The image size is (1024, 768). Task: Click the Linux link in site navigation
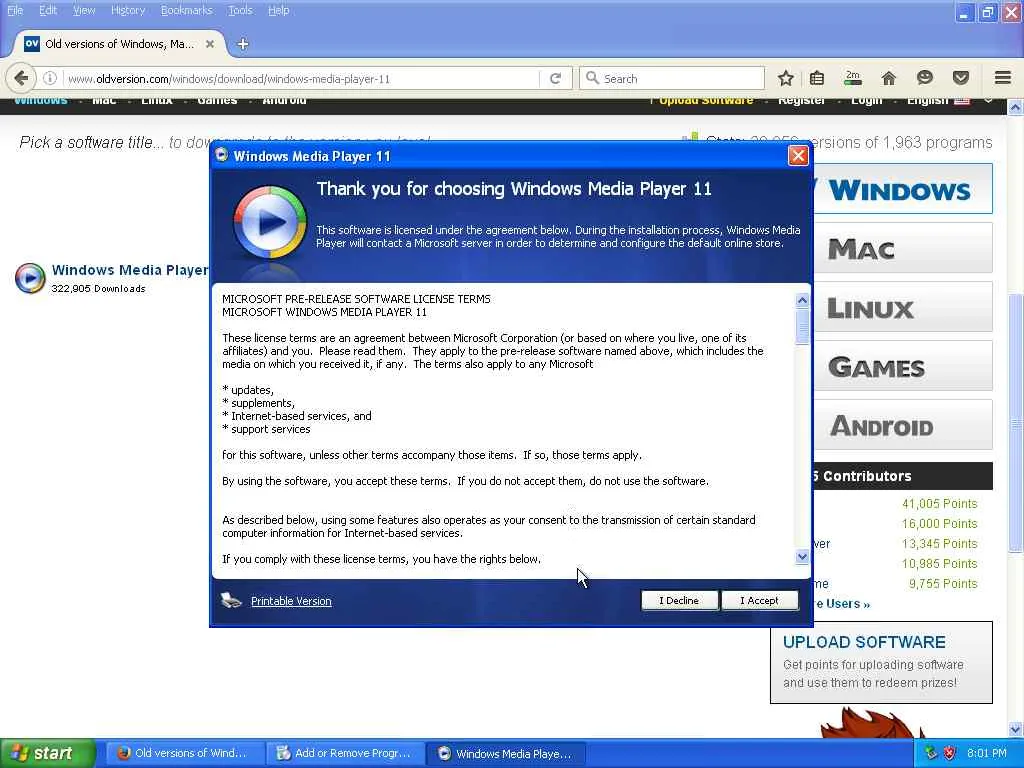pos(157,101)
